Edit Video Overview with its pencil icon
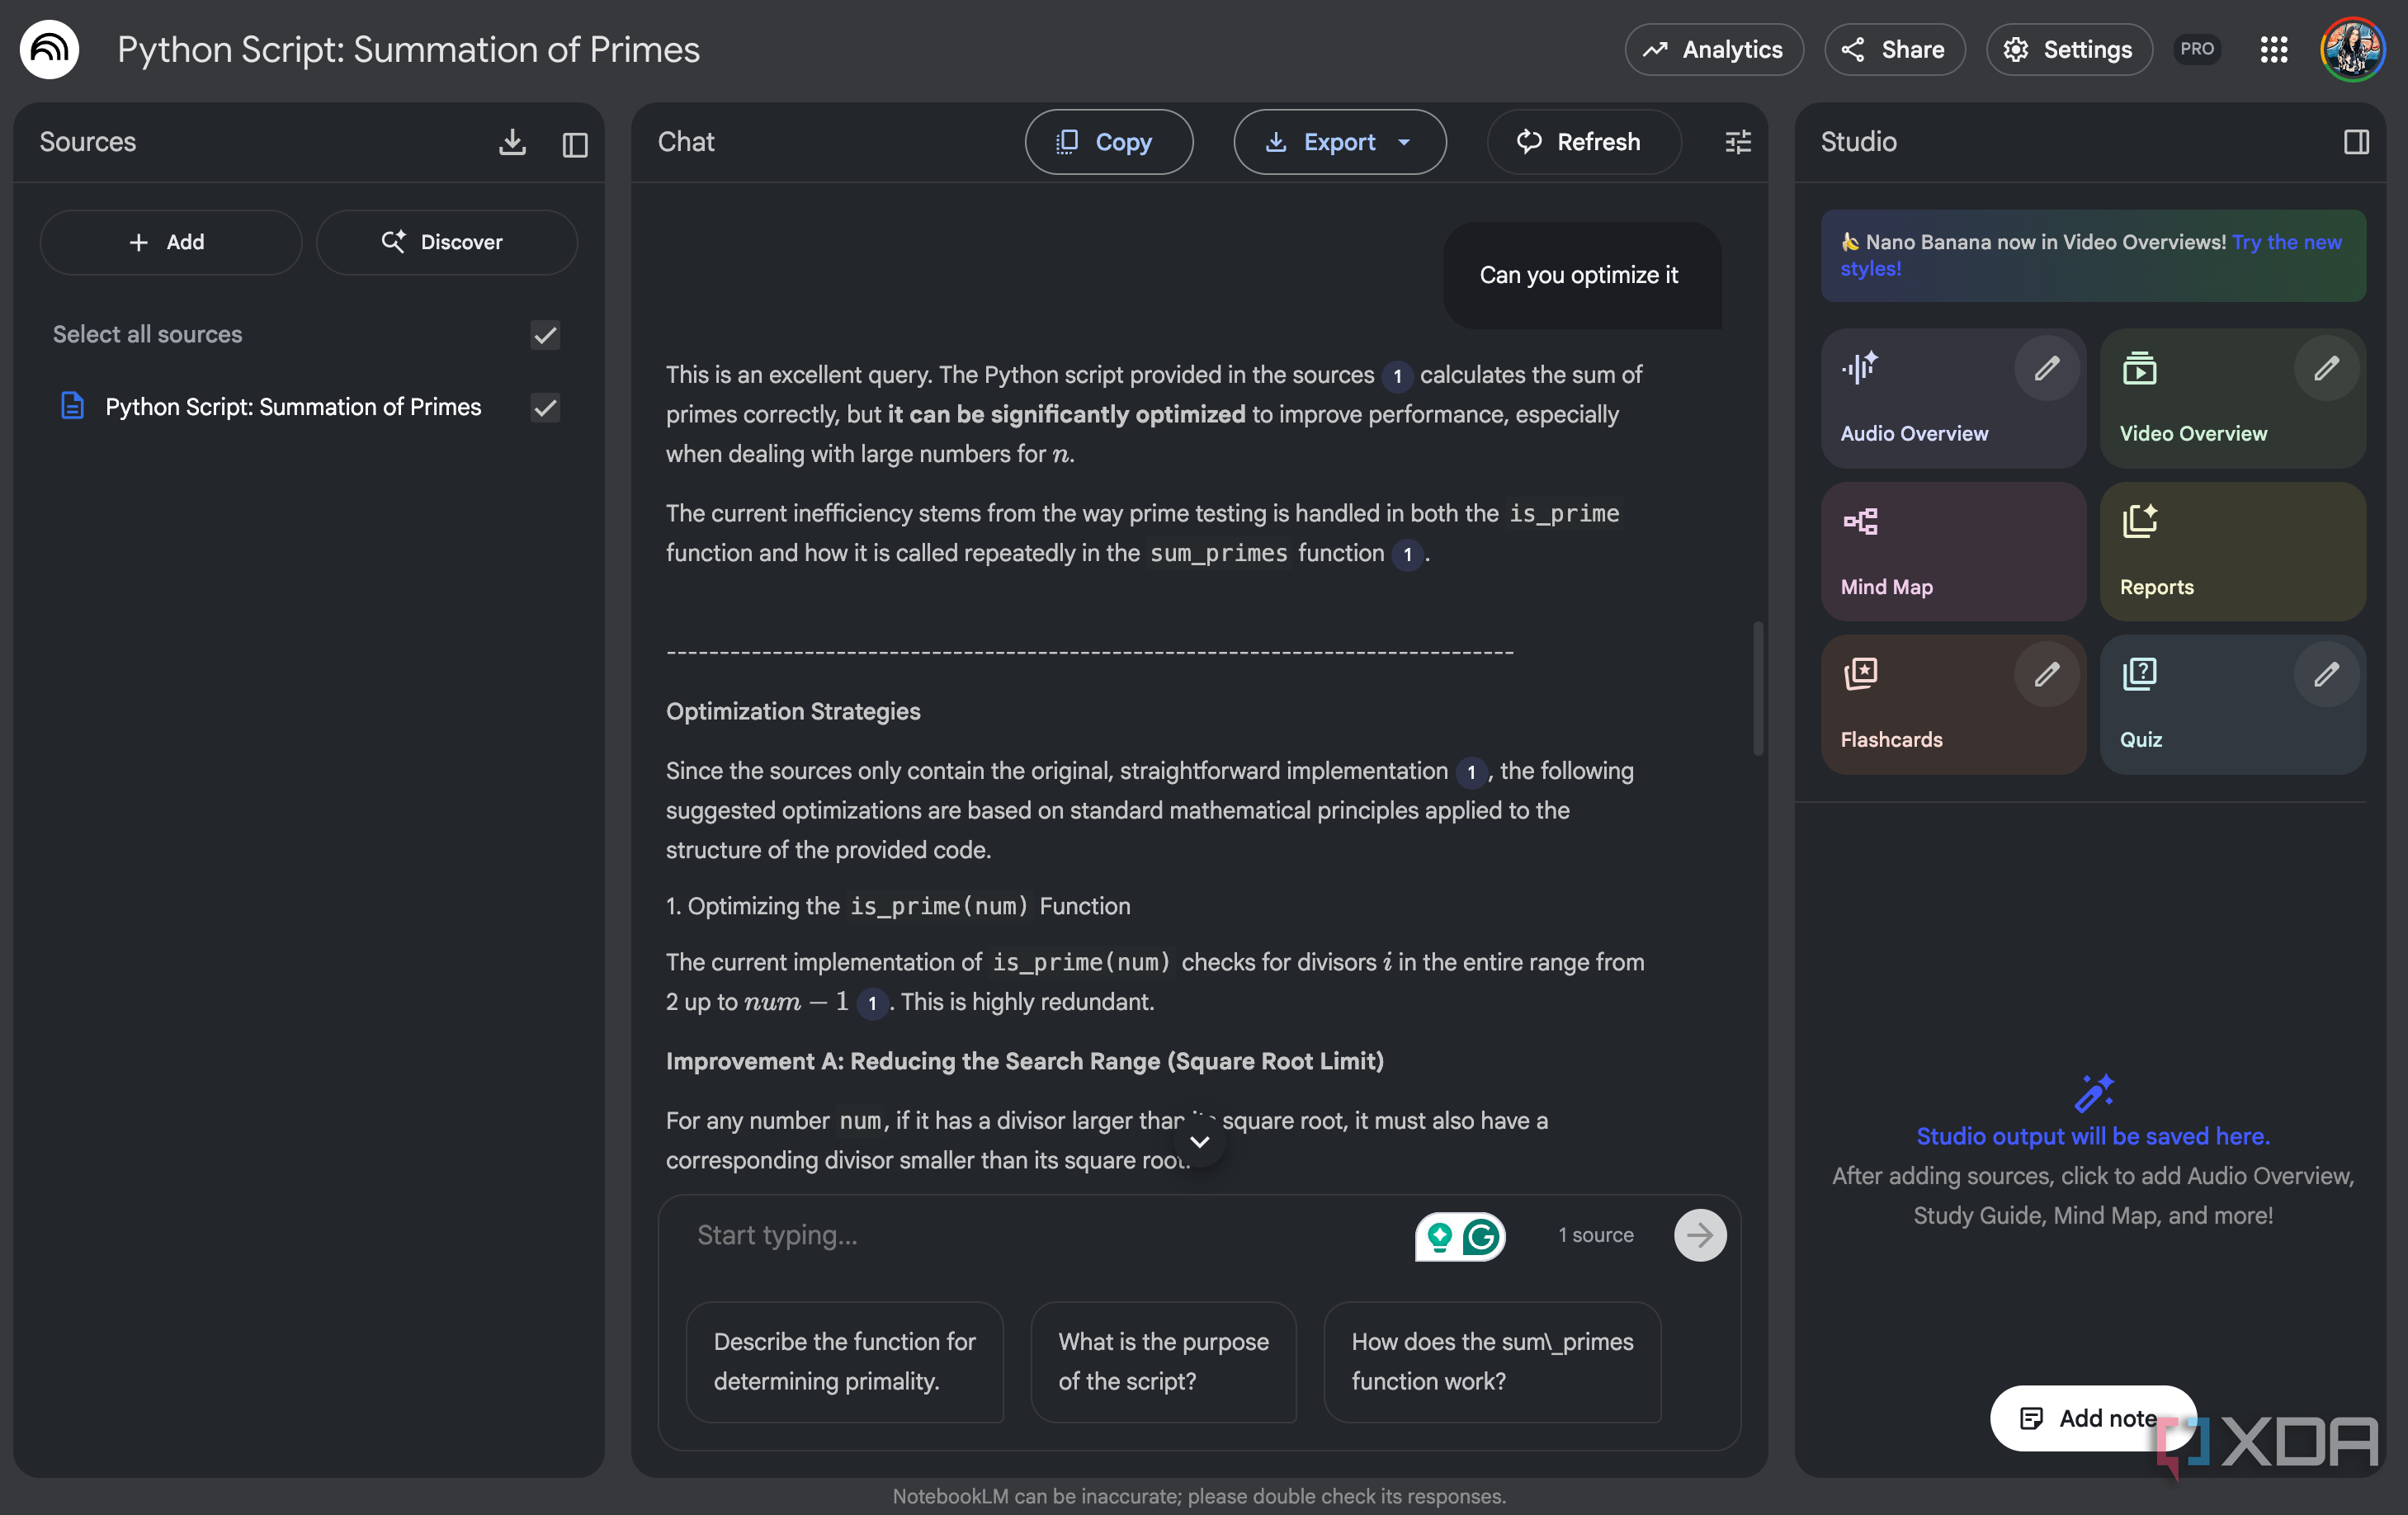The image size is (2408, 1515). [x=2326, y=369]
